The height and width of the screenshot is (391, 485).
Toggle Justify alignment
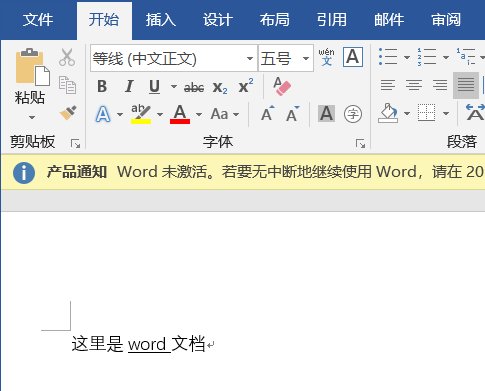[466, 85]
